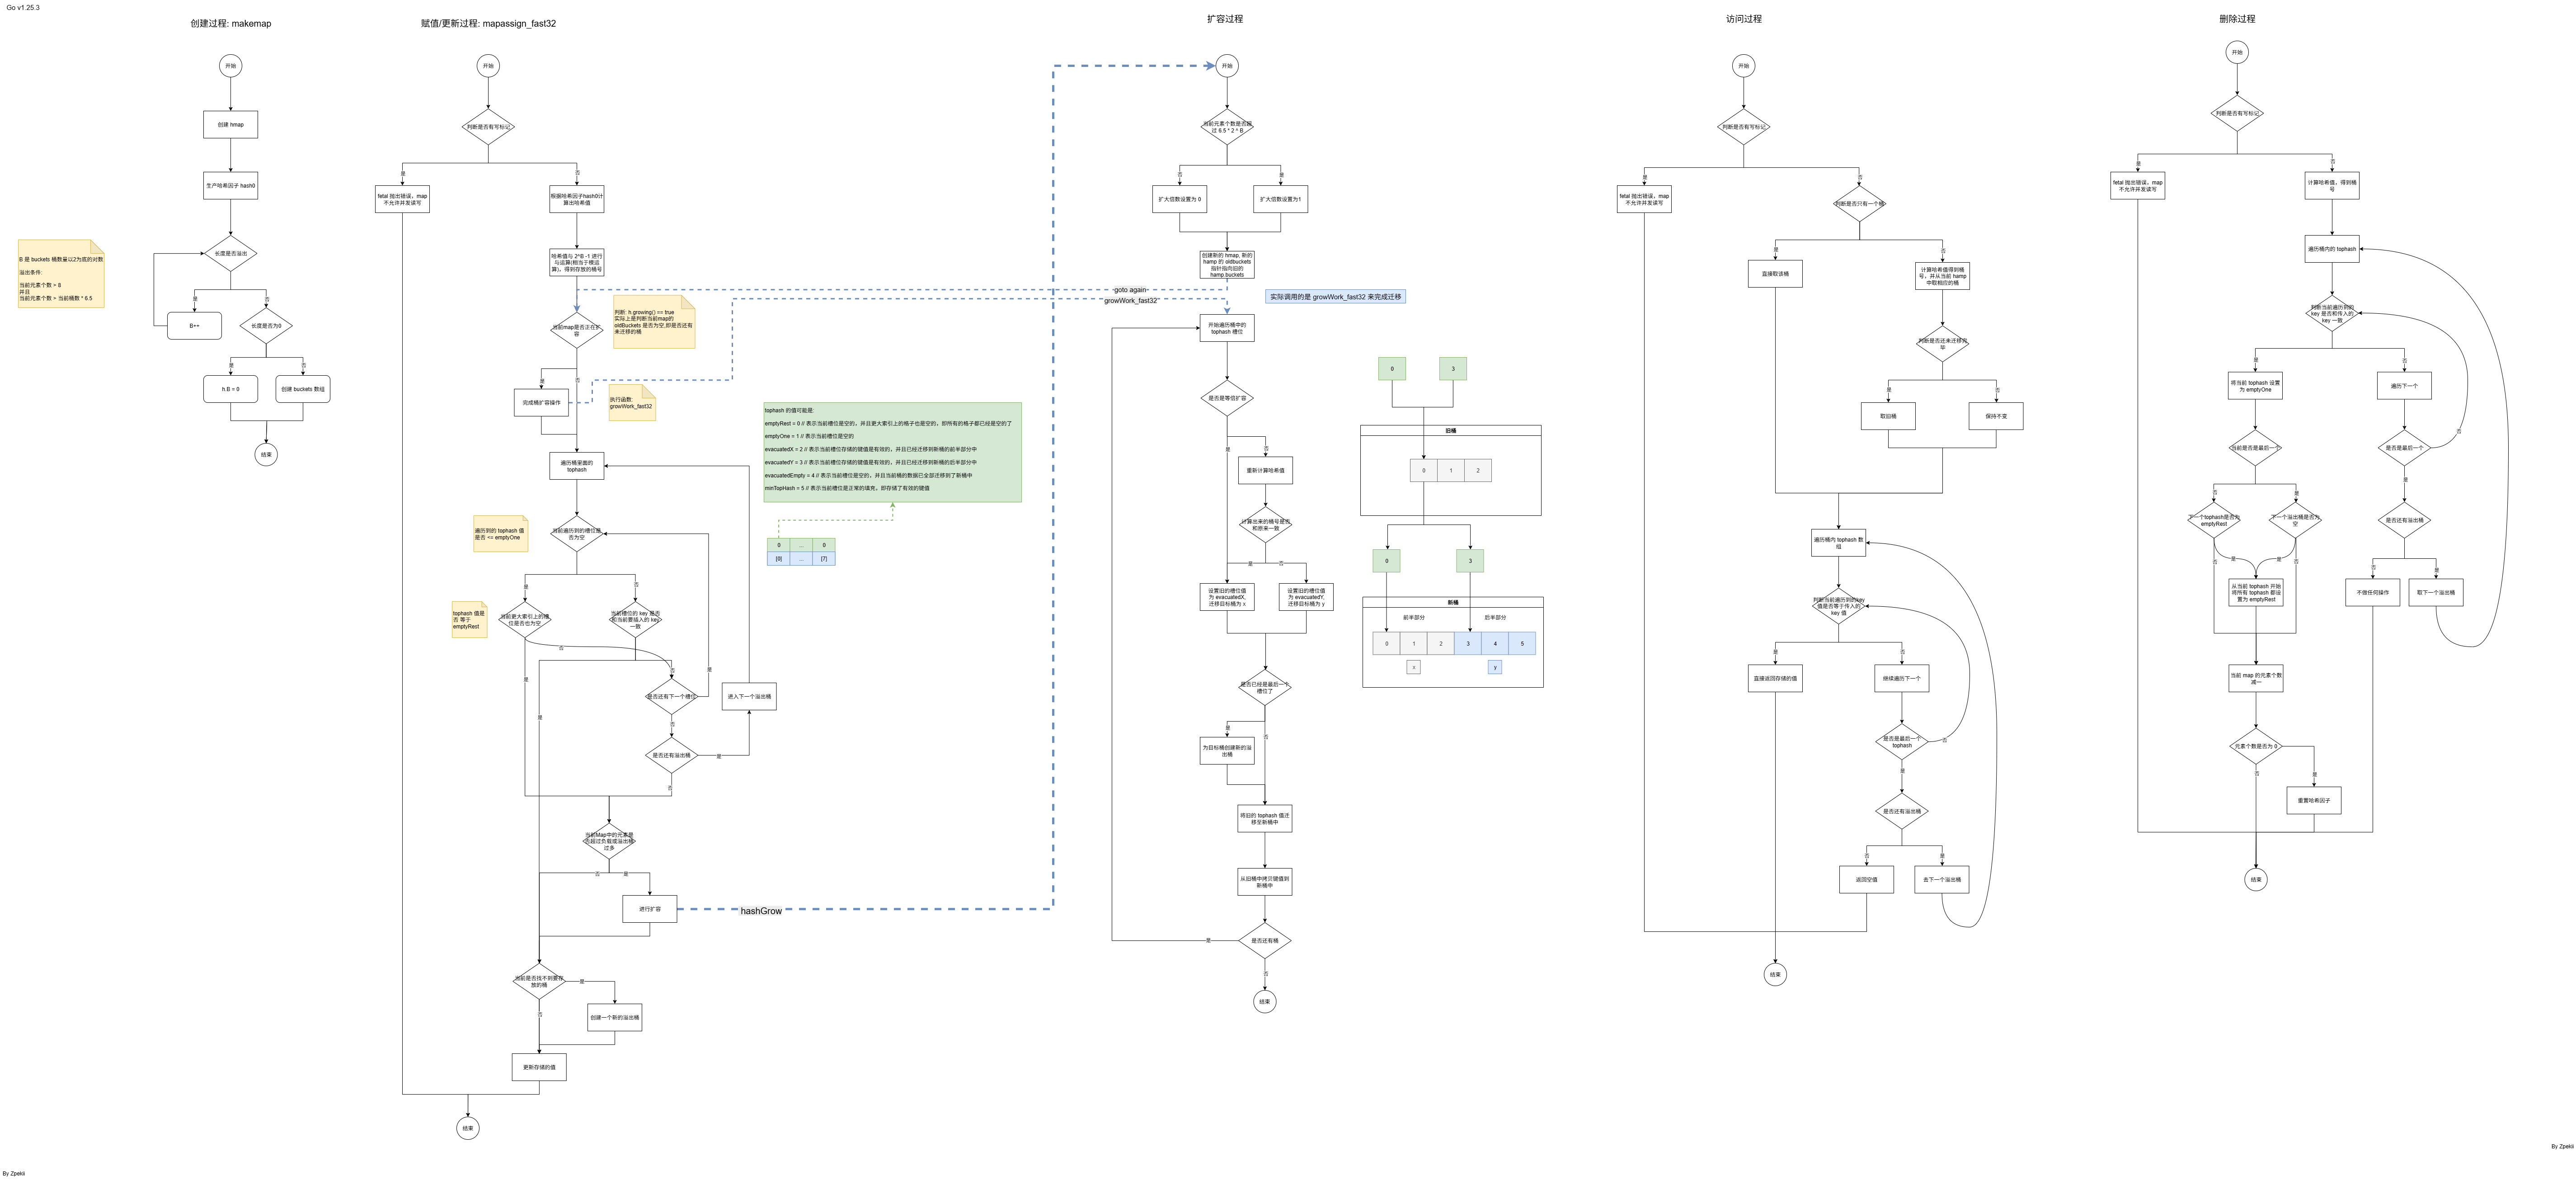Click the '创建 hmap' process box
Viewport: 2576px width, 1180px height.
coord(230,125)
